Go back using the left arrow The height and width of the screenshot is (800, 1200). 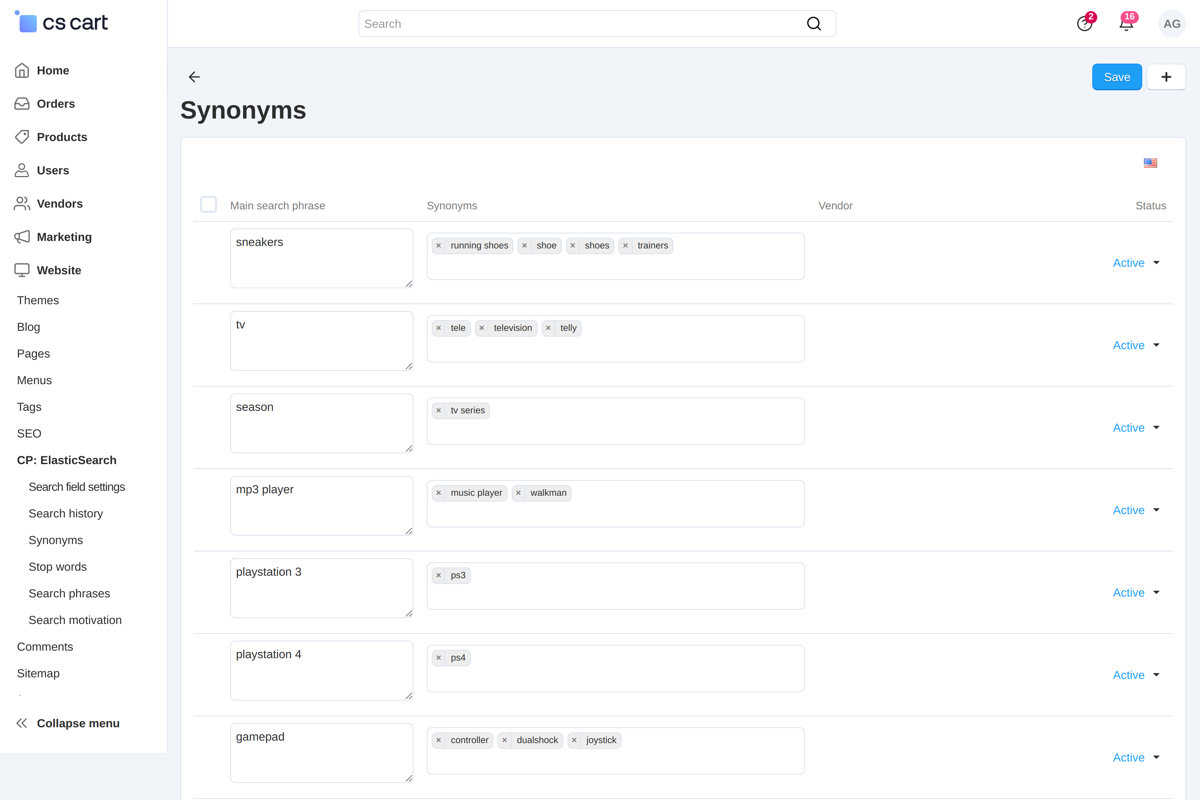pos(194,77)
